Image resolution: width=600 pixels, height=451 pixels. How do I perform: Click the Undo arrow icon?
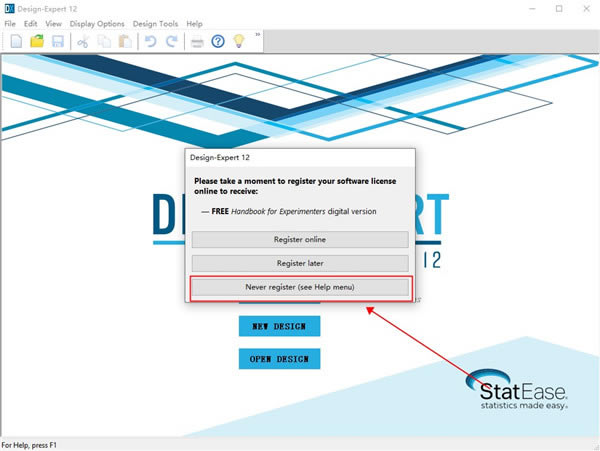click(x=151, y=41)
